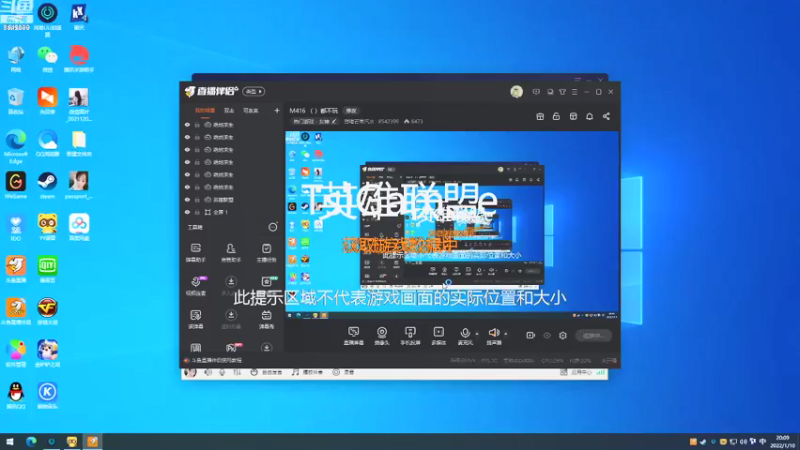The height and width of the screenshot is (450, 800).
Task: Expand the microphone options arrow
Action: (477, 334)
